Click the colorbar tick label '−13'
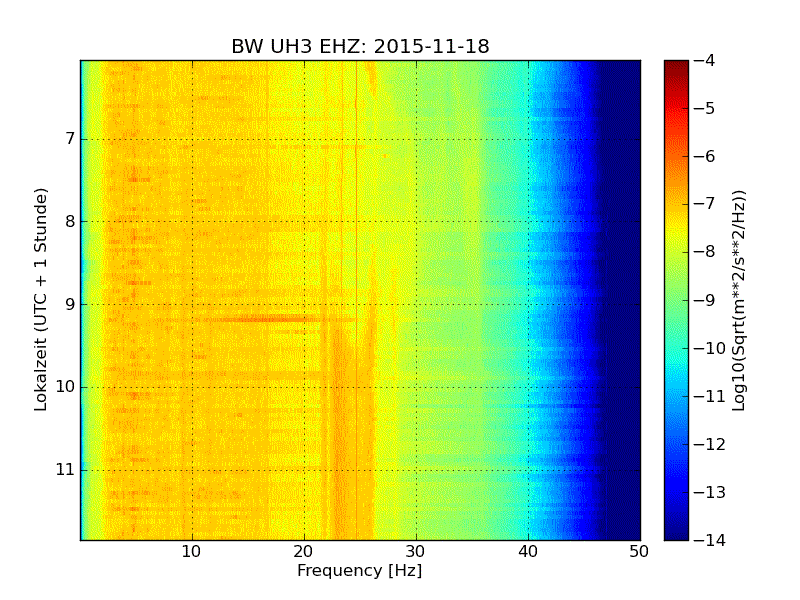800x600 pixels. coord(710,492)
